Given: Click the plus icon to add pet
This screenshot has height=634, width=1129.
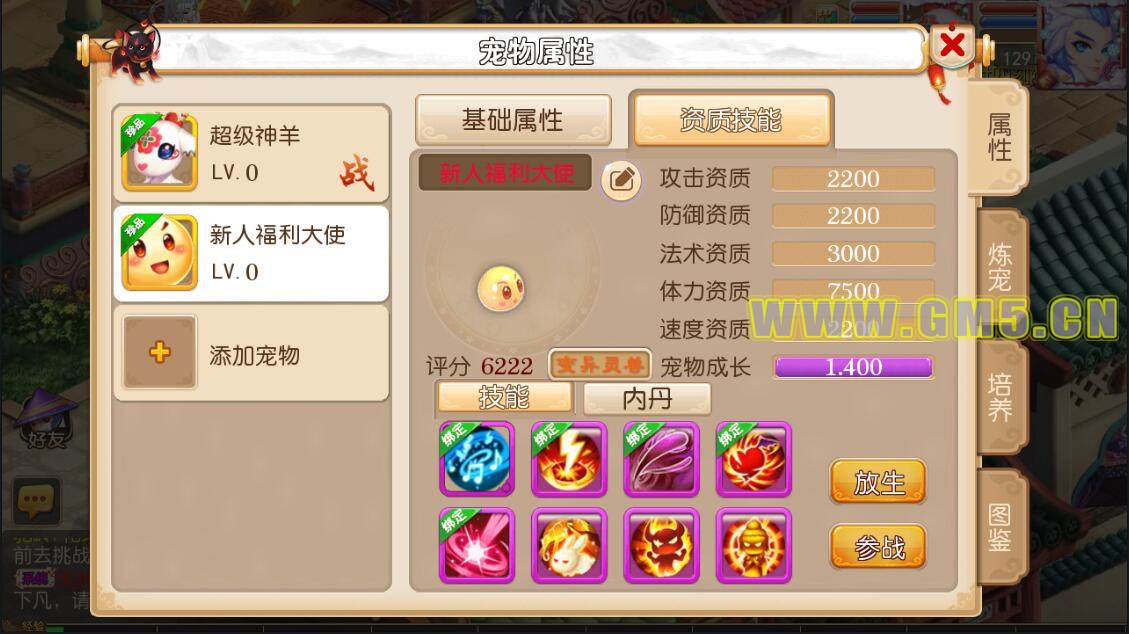Looking at the screenshot, I should coord(160,352).
